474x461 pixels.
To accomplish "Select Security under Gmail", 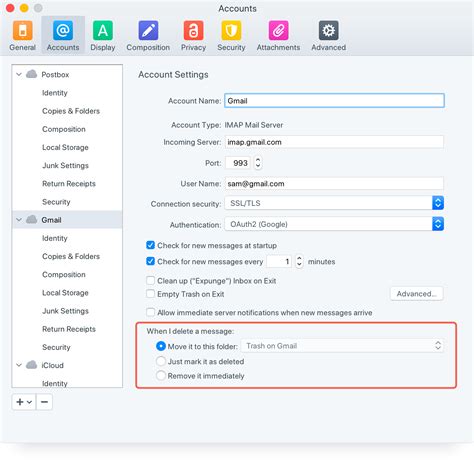I will point(56,347).
